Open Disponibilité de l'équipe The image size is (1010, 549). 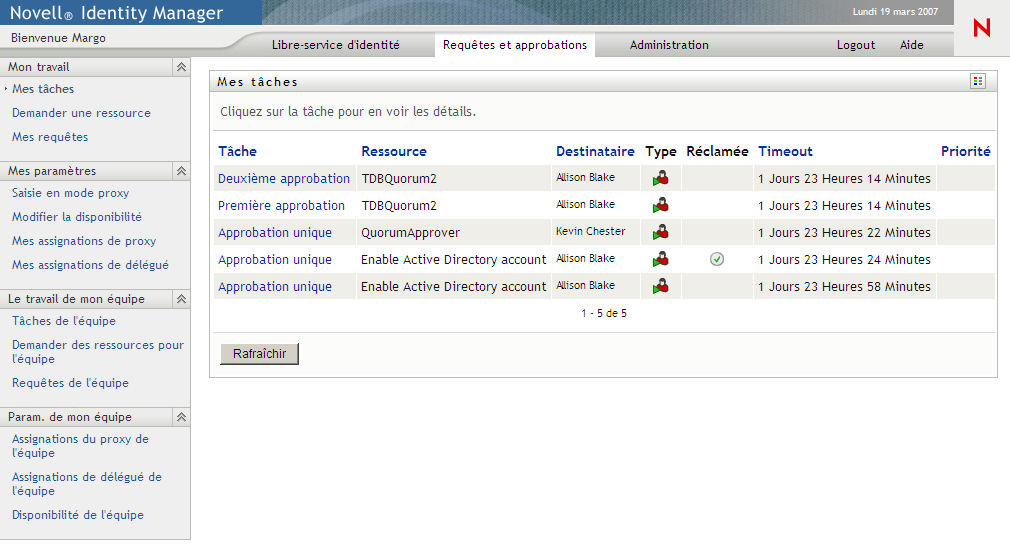coord(78,515)
